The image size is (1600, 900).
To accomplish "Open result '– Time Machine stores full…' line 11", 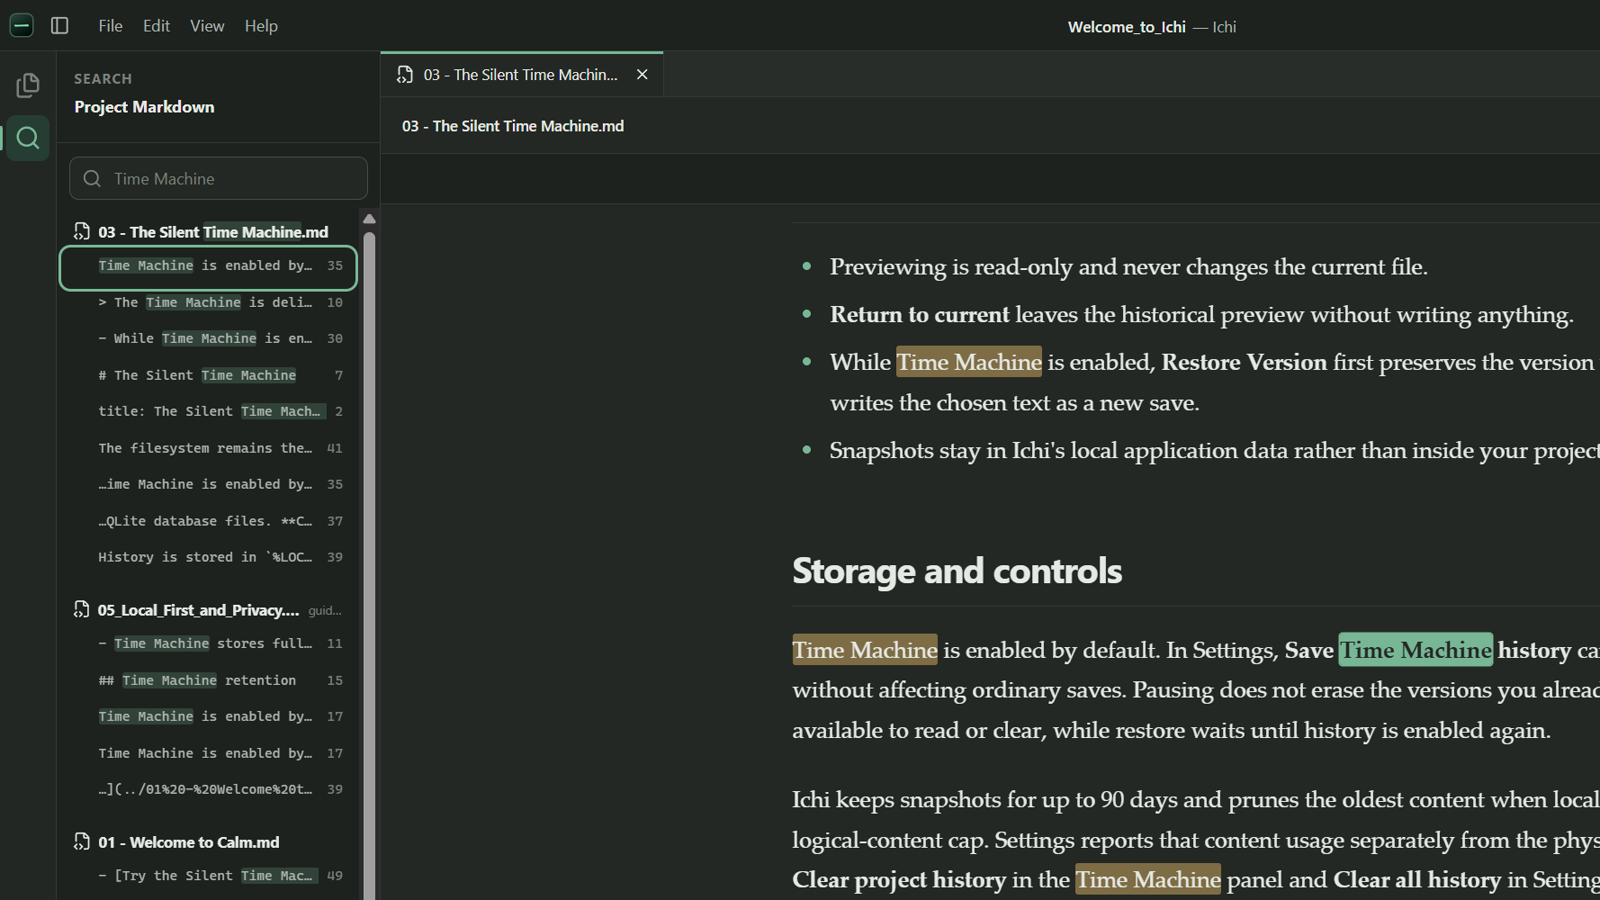I will pyautogui.click(x=208, y=644).
